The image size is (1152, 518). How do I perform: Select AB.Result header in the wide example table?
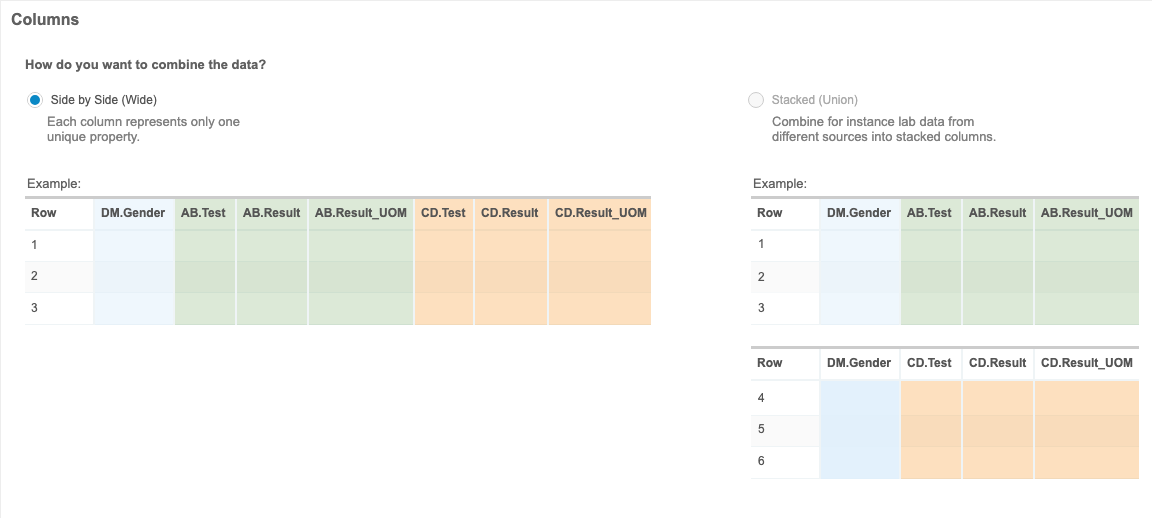coord(271,213)
